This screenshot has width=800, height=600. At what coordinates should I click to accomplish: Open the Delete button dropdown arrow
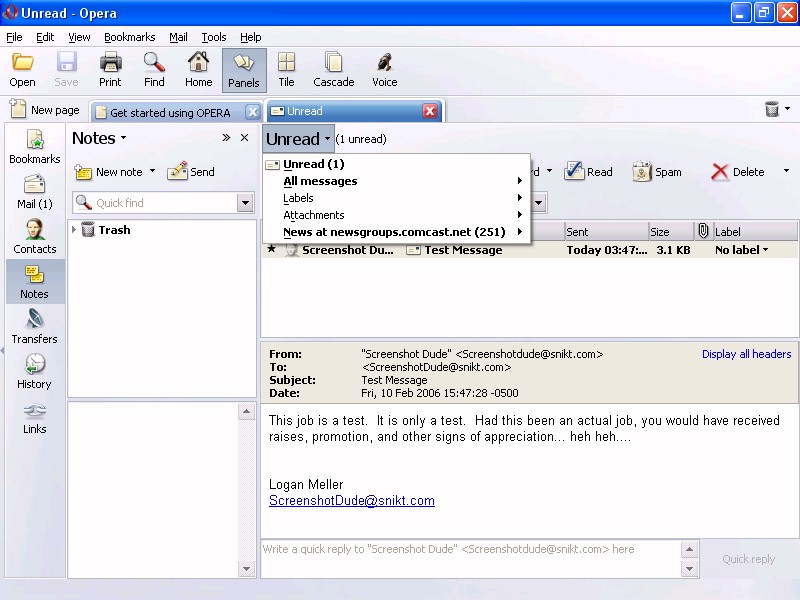pyautogui.click(x=786, y=172)
